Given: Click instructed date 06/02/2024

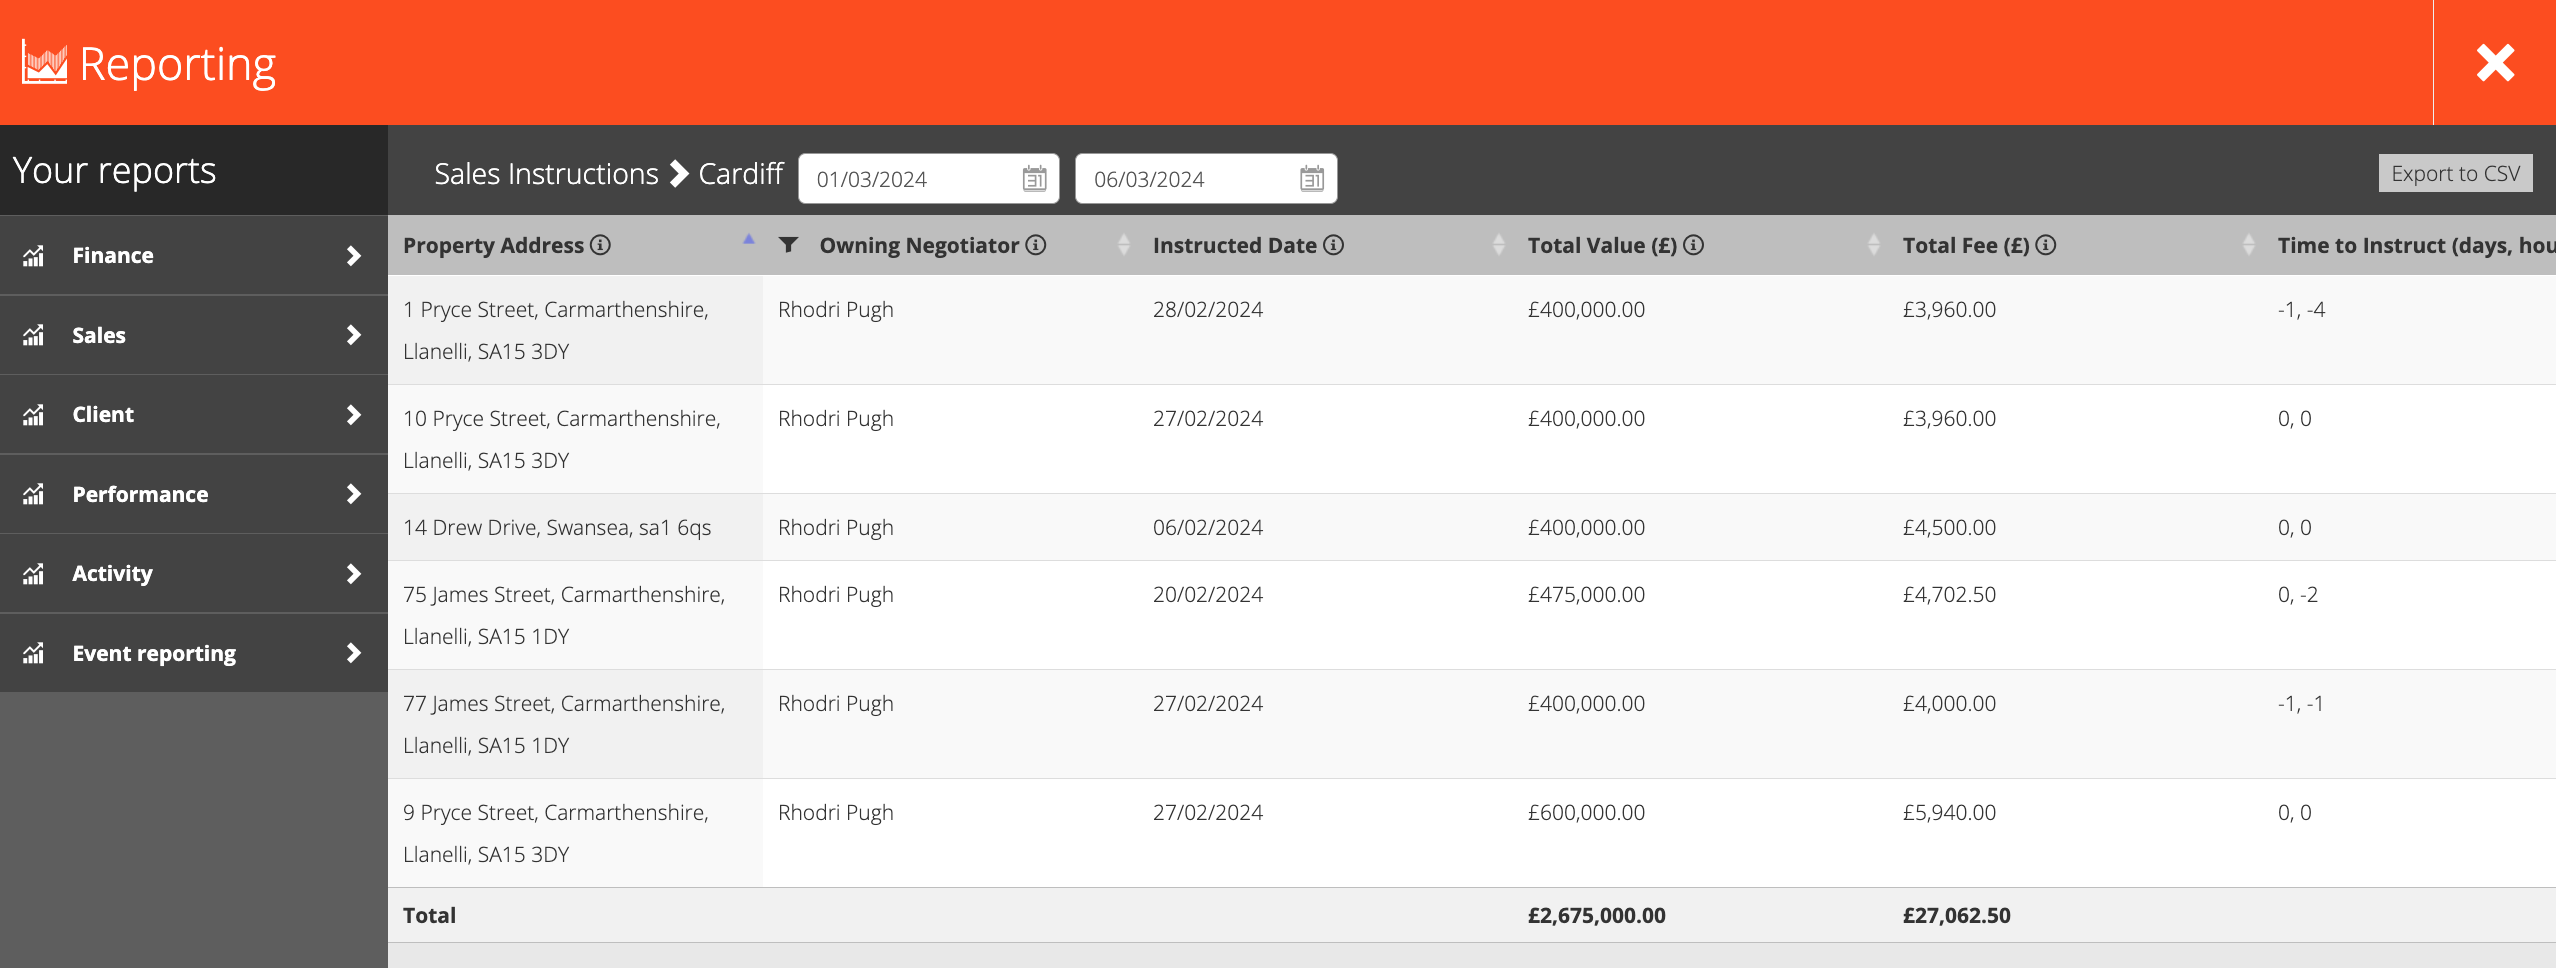Looking at the screenshot, I should [x=1207, y=527].
